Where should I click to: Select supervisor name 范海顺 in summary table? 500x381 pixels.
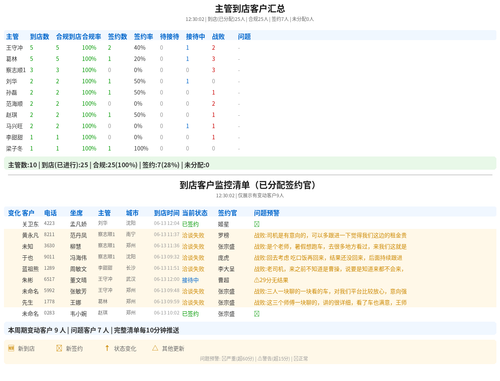pos(14,104)
